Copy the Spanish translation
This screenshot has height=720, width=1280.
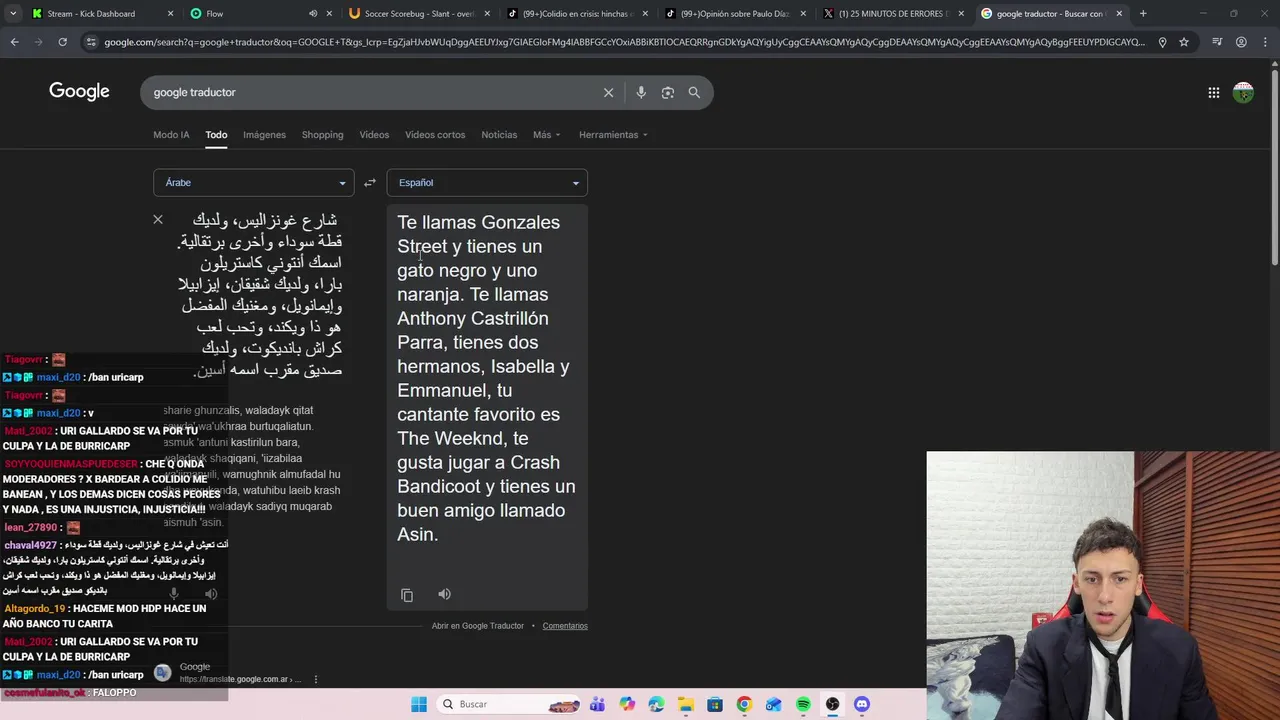pos(407,595)
